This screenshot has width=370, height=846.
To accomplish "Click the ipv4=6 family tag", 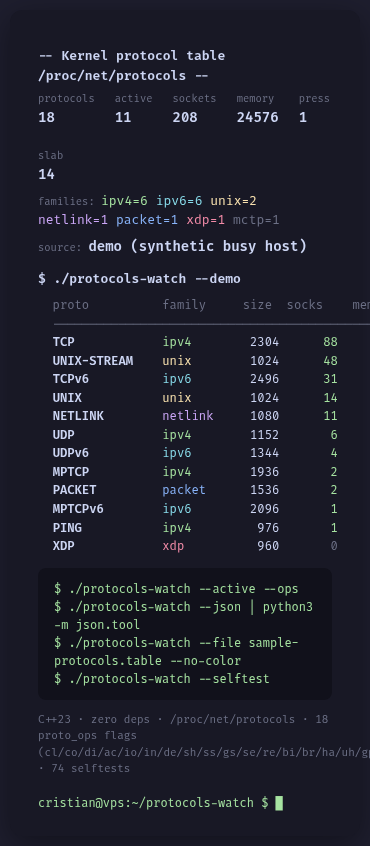I will pos(125,201).
